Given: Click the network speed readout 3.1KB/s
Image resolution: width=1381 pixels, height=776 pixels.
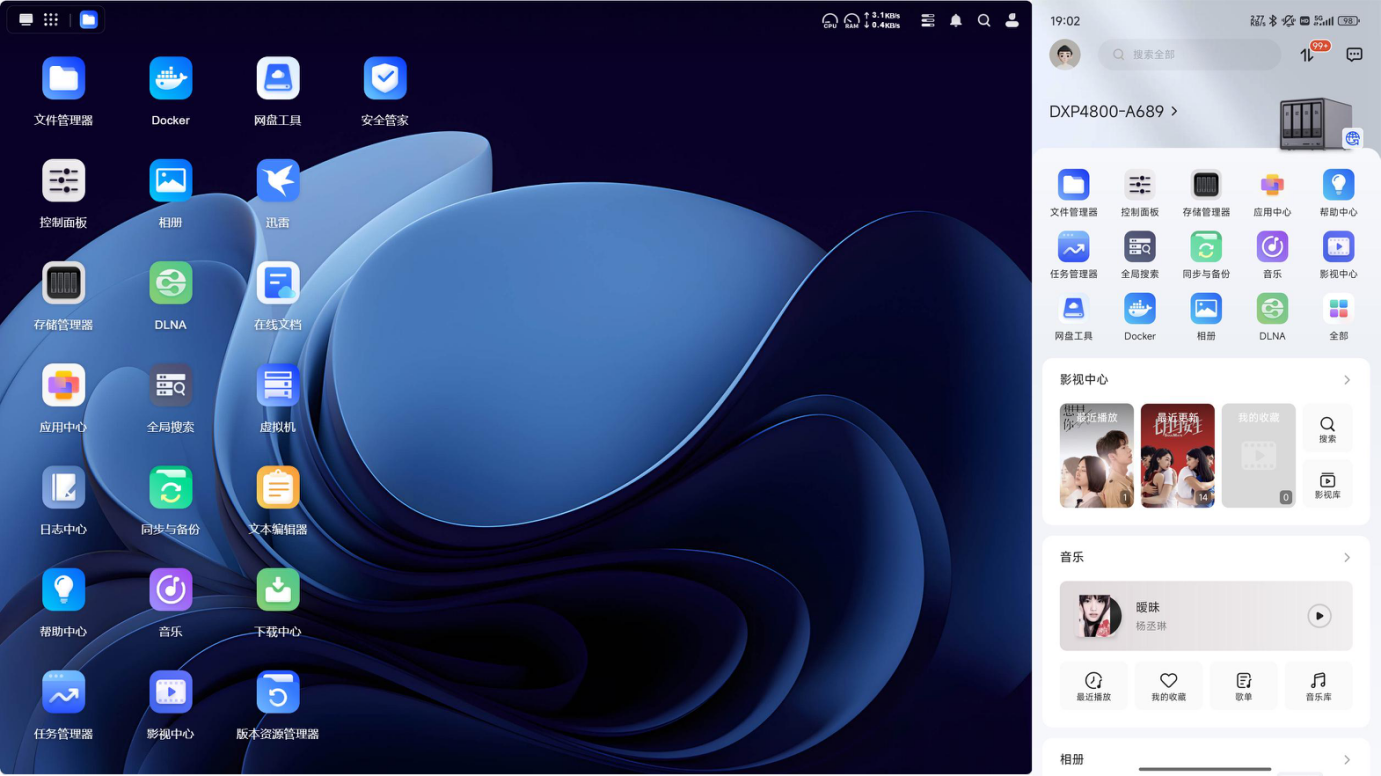Looking at the screenshot, I should pos(883,20).
